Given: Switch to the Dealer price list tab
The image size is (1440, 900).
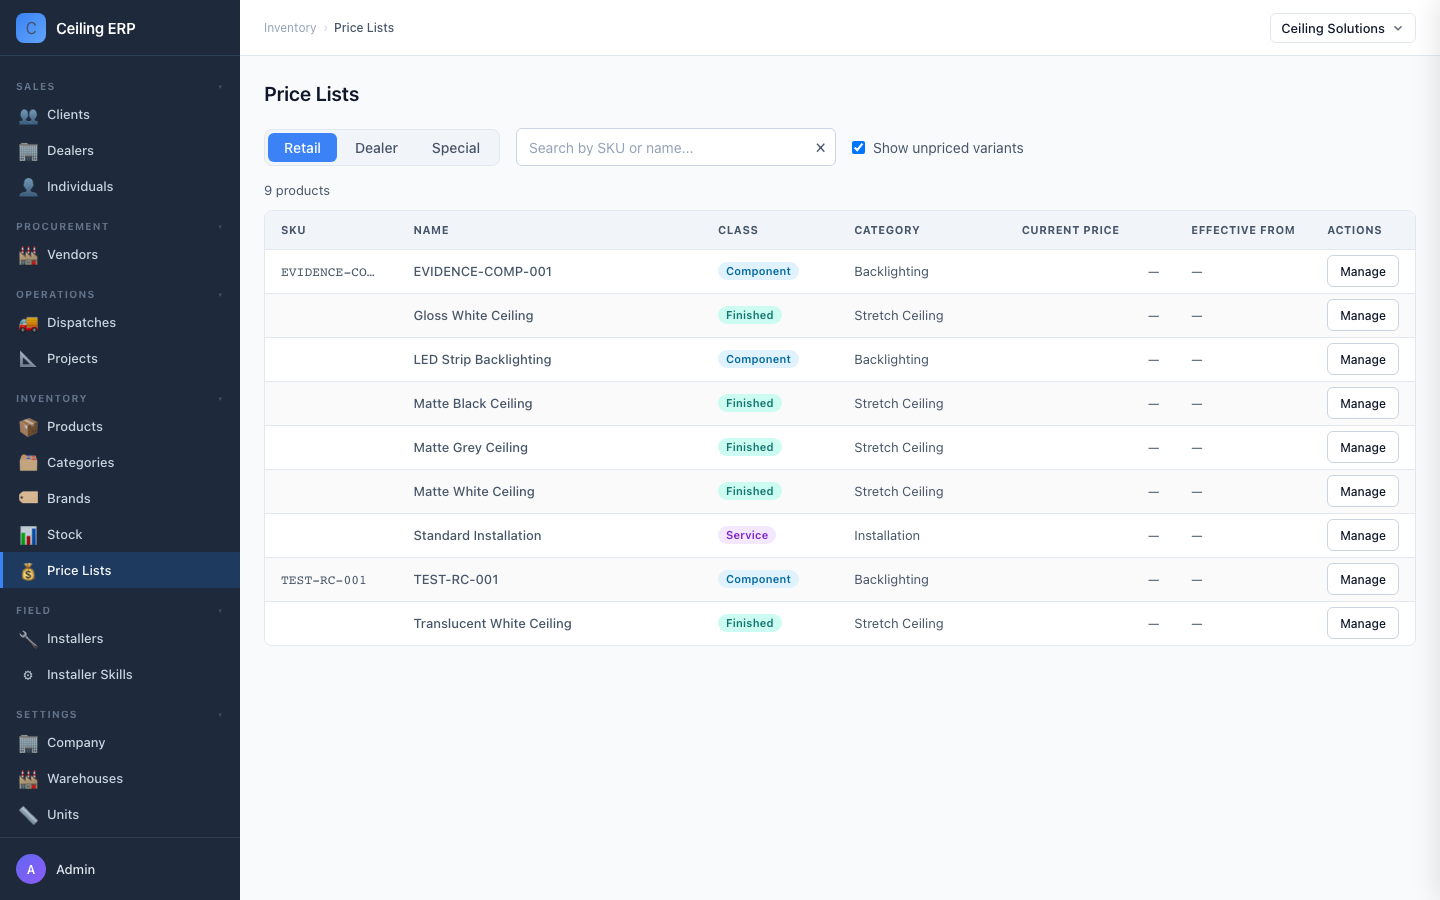Looking at the screenshot, I should [376, 148].
